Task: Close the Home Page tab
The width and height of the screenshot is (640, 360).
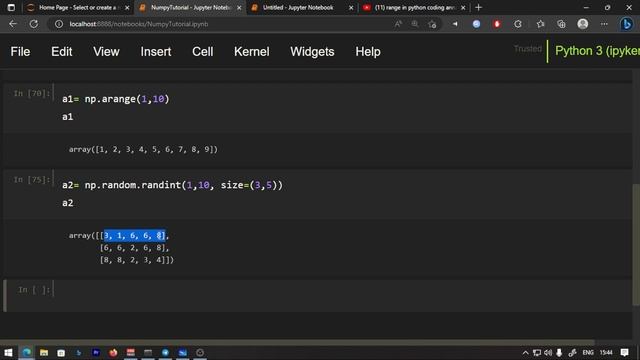Action: [127, 8]
